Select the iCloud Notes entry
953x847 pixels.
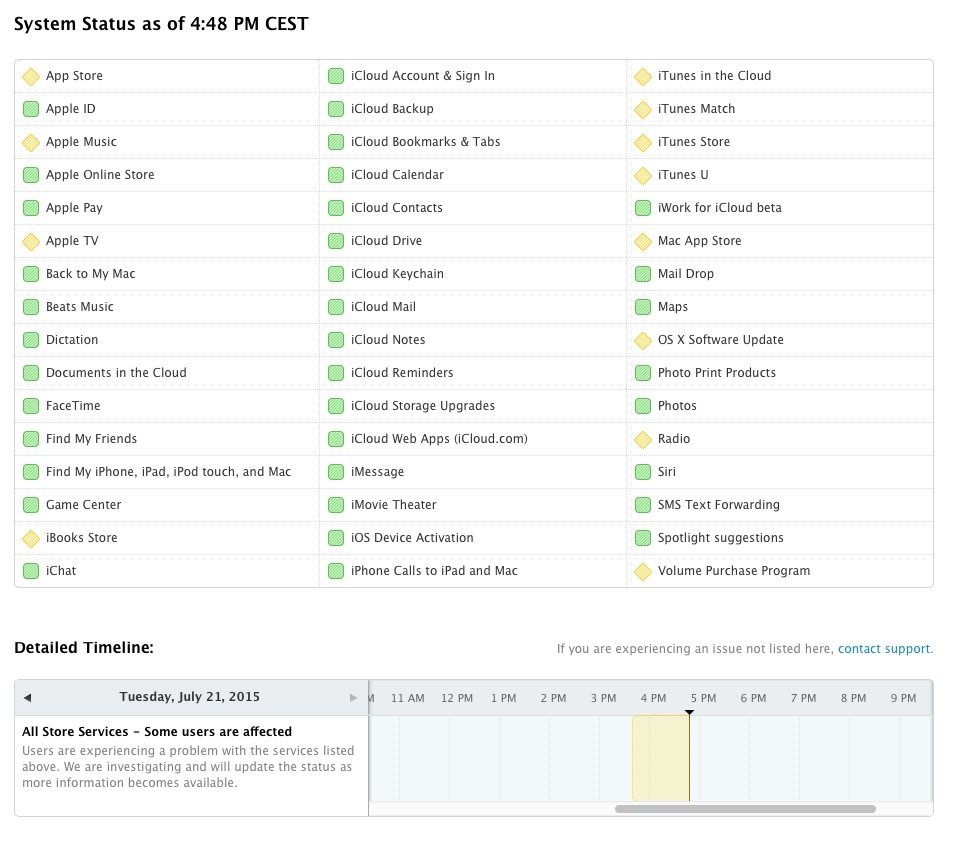(473, 340)
